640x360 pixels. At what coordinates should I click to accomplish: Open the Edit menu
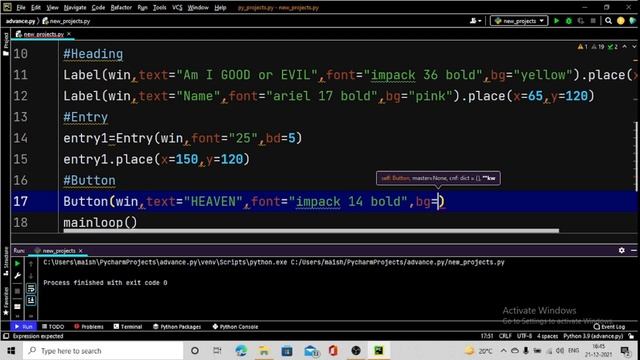pyautogui.click(x=36, y=7)
